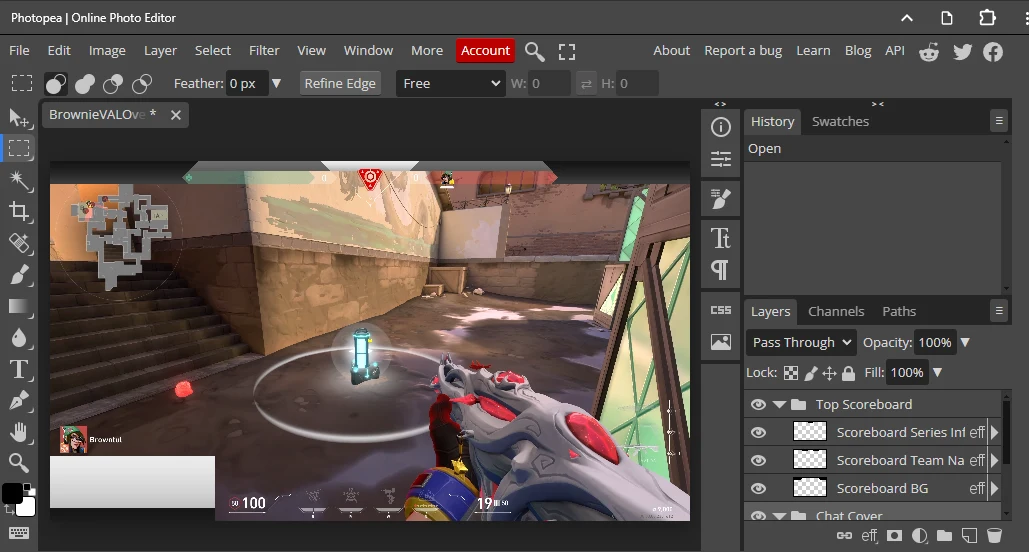Select the Move tool
Image resolution: width=1029 pixels, height=552 pixels.
click(19, 117)
